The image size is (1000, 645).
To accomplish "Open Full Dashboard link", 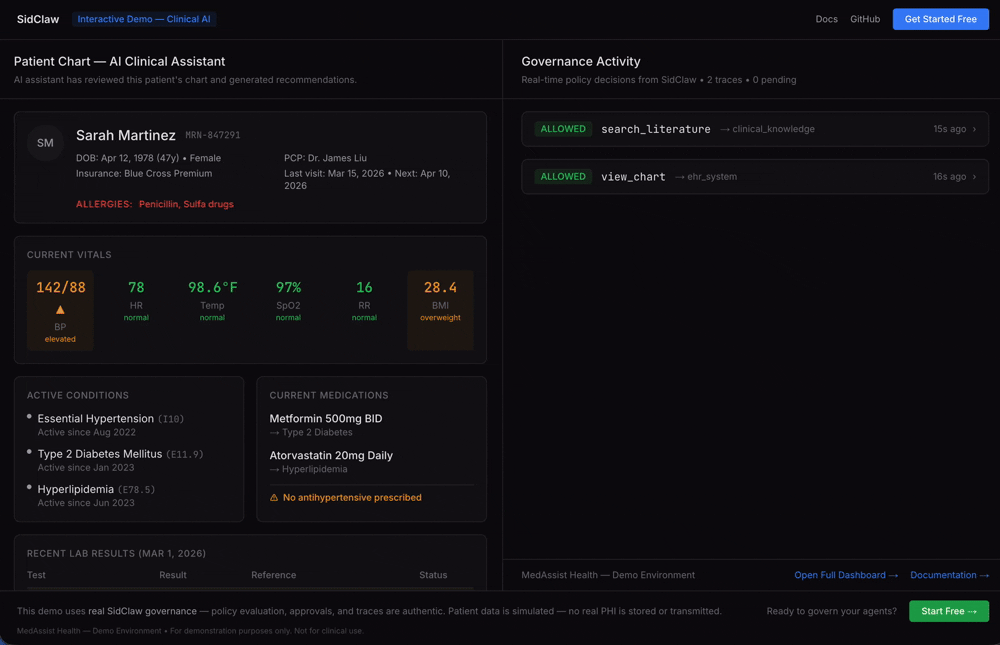I will [846, 575].
